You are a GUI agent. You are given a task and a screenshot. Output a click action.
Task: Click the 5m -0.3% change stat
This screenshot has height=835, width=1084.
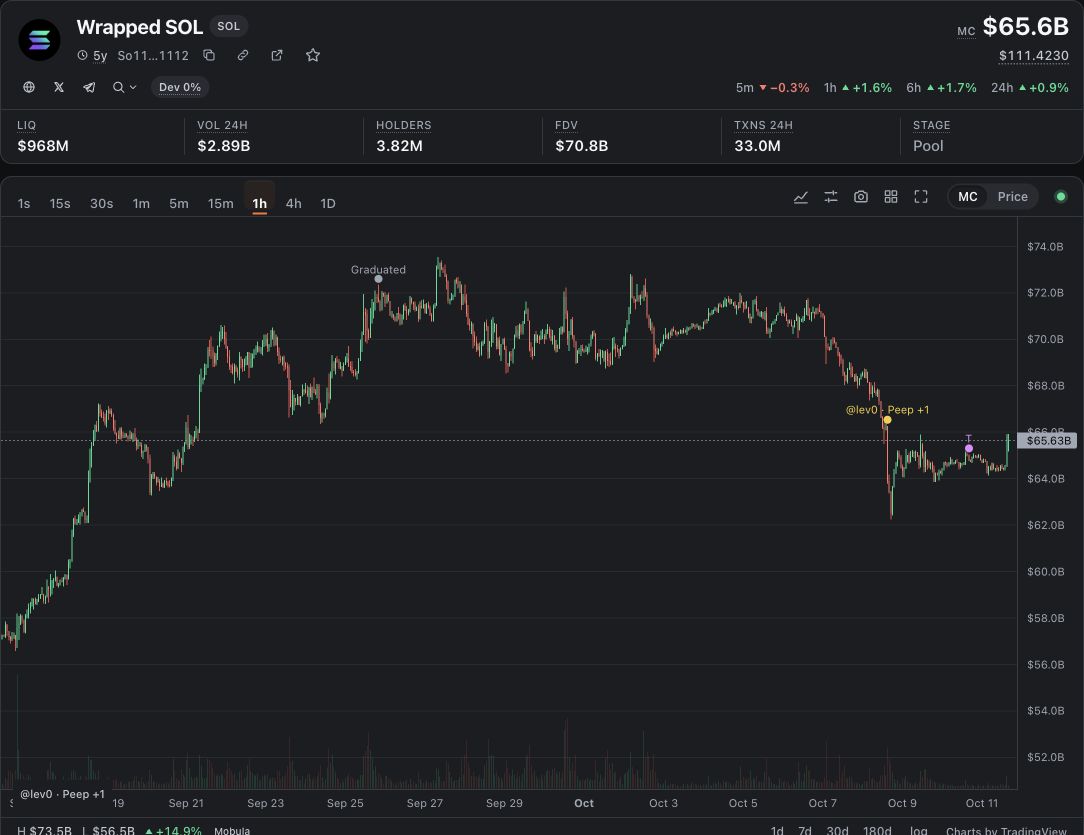pyautogui.click(x=772, y=88)
